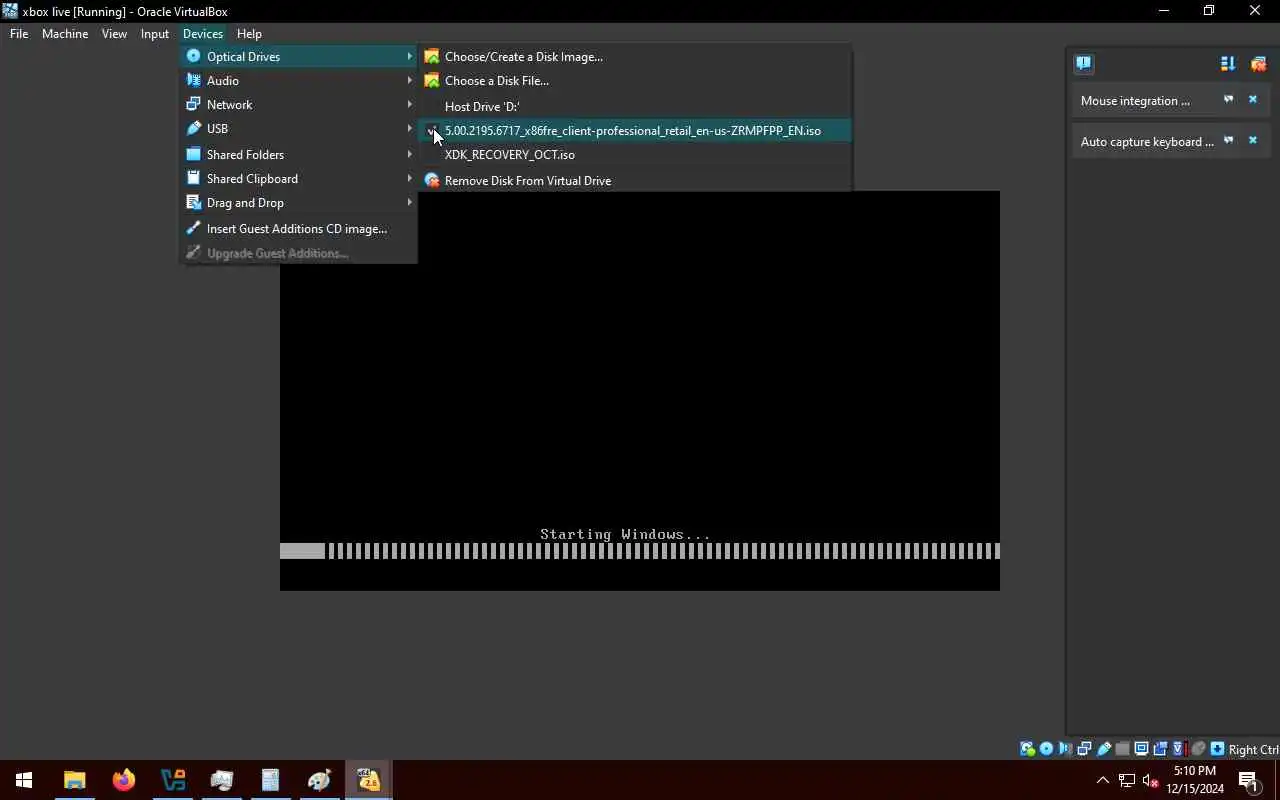Expand Shared Folders submenu arrow
Viewport: 1280px width, 800px height.
(x=409, y=154)
